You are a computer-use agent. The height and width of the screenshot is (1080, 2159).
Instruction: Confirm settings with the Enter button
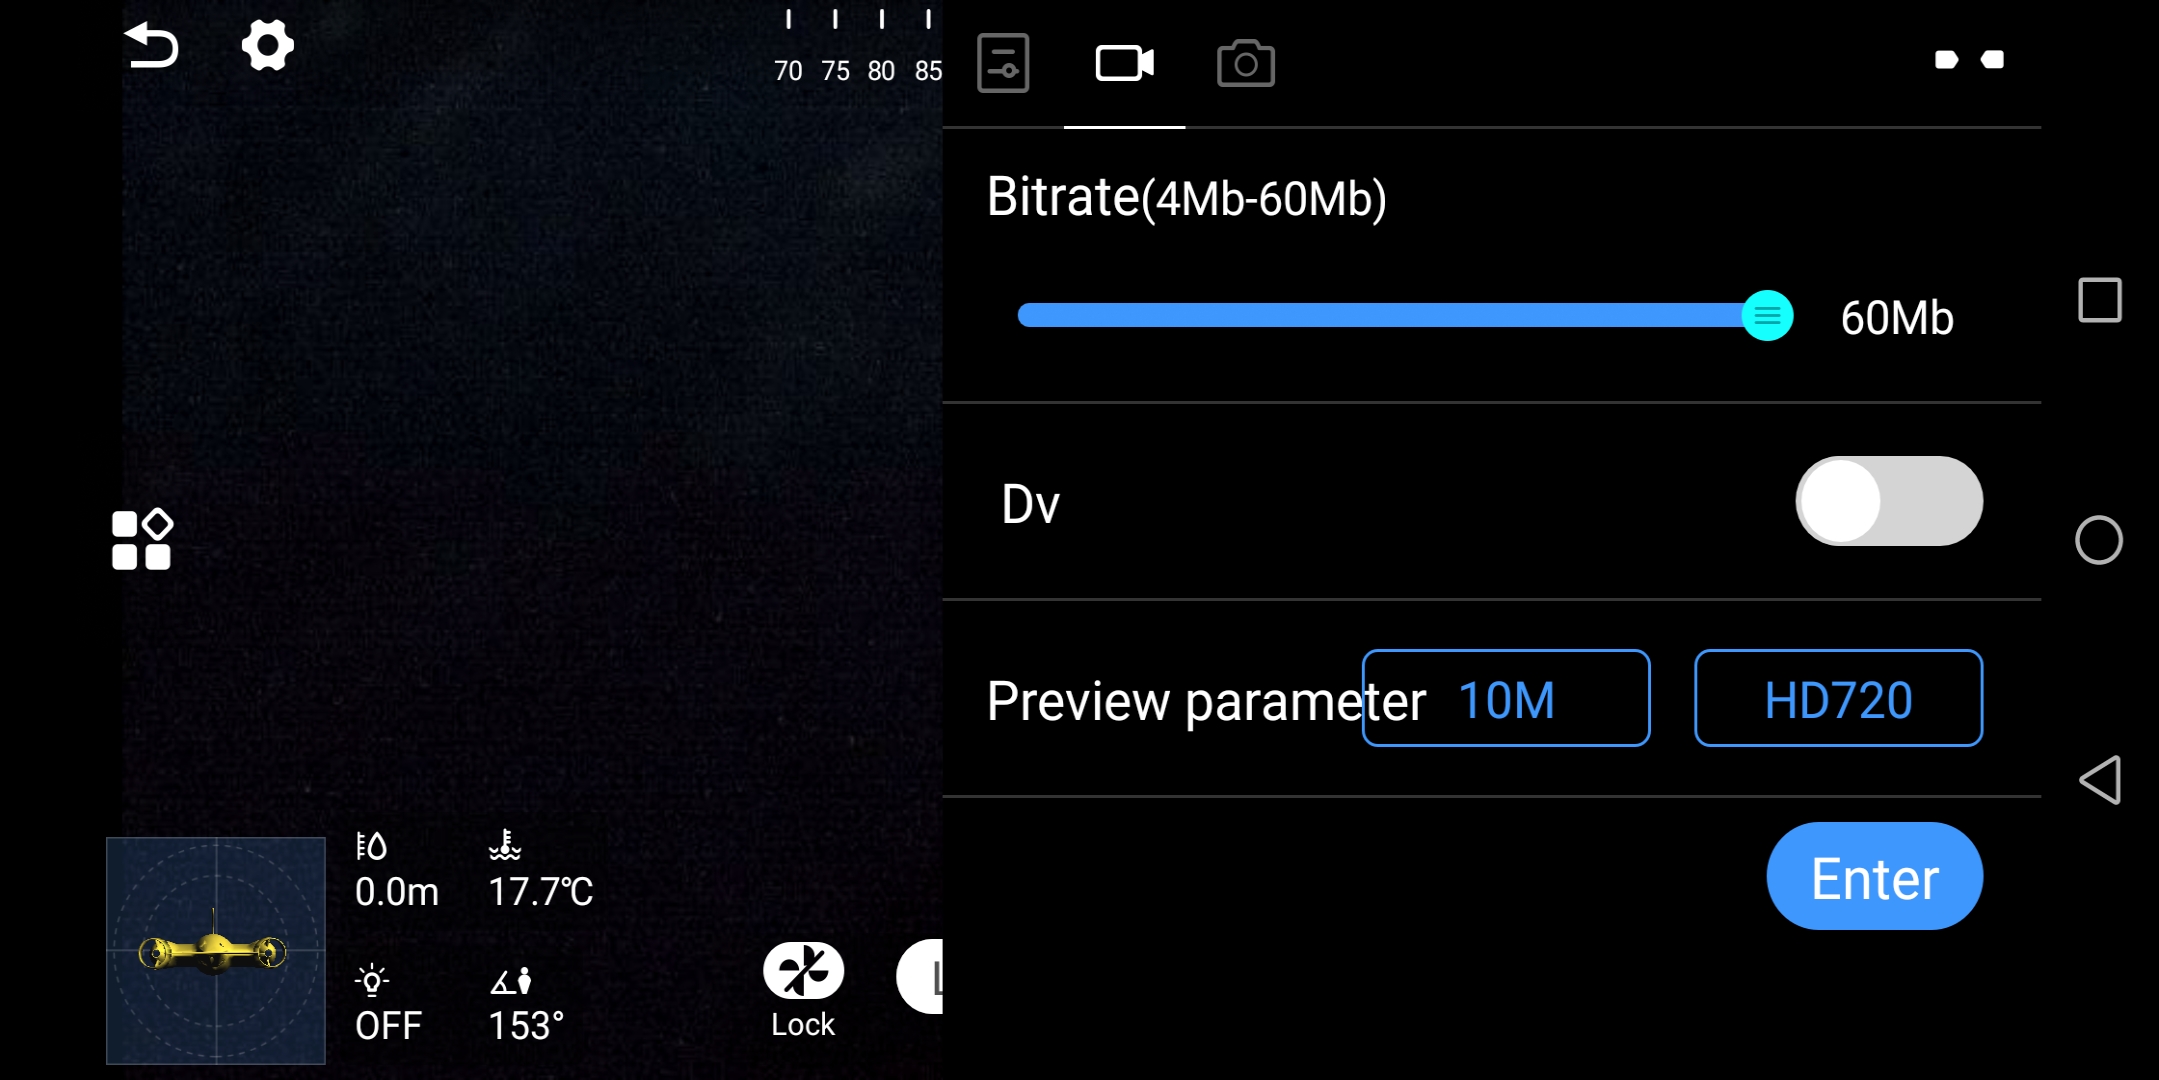(x=1875, y=877)
